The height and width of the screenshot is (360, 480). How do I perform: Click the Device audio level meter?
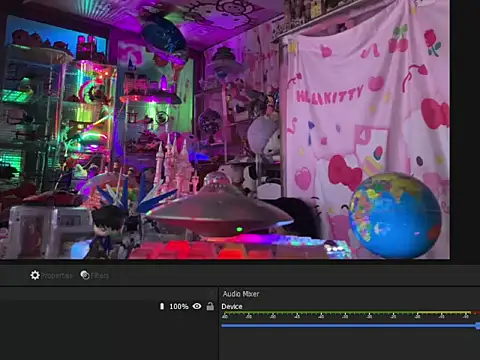click(x=350, y=315)
